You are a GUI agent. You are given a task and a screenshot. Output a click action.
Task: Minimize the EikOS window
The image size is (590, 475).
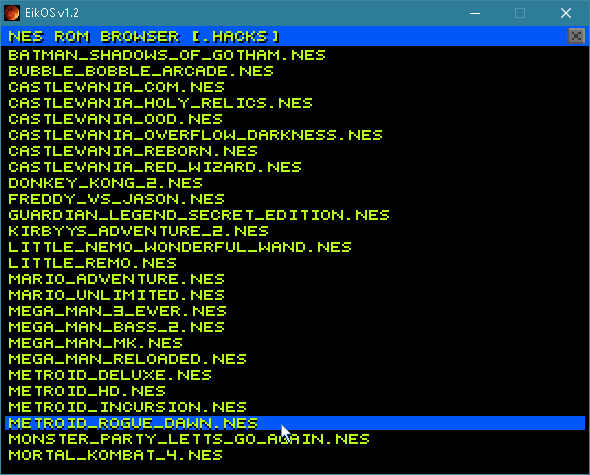(x=475, y=13)
